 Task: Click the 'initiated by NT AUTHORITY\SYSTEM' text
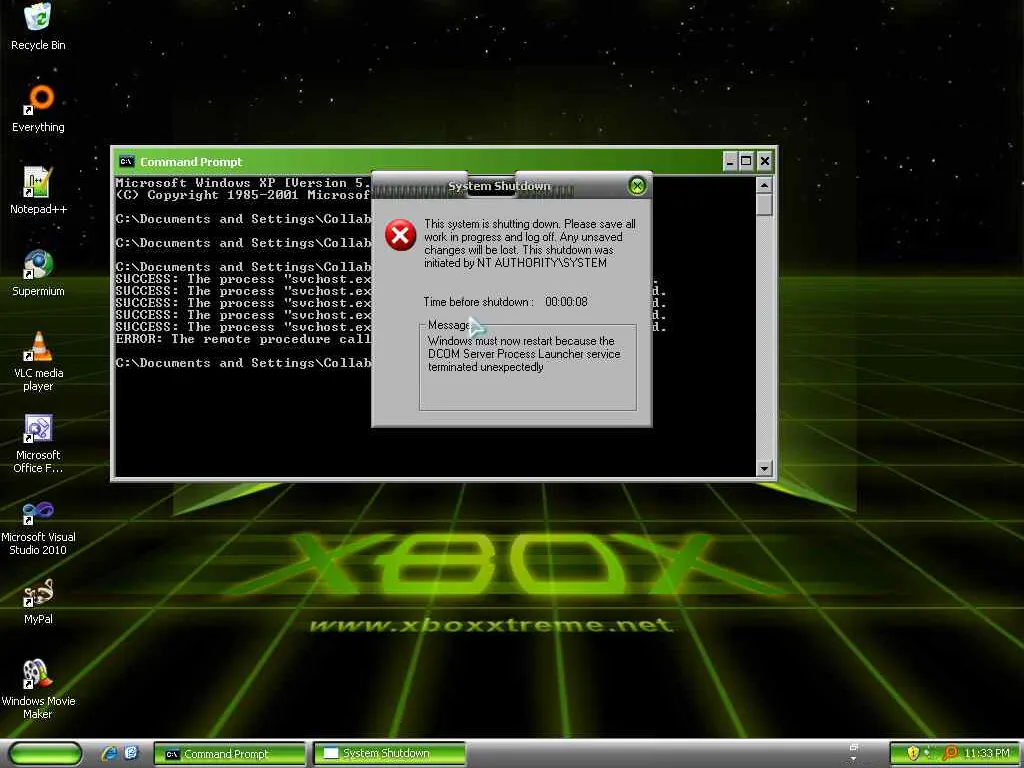click(x=515, y=263)
